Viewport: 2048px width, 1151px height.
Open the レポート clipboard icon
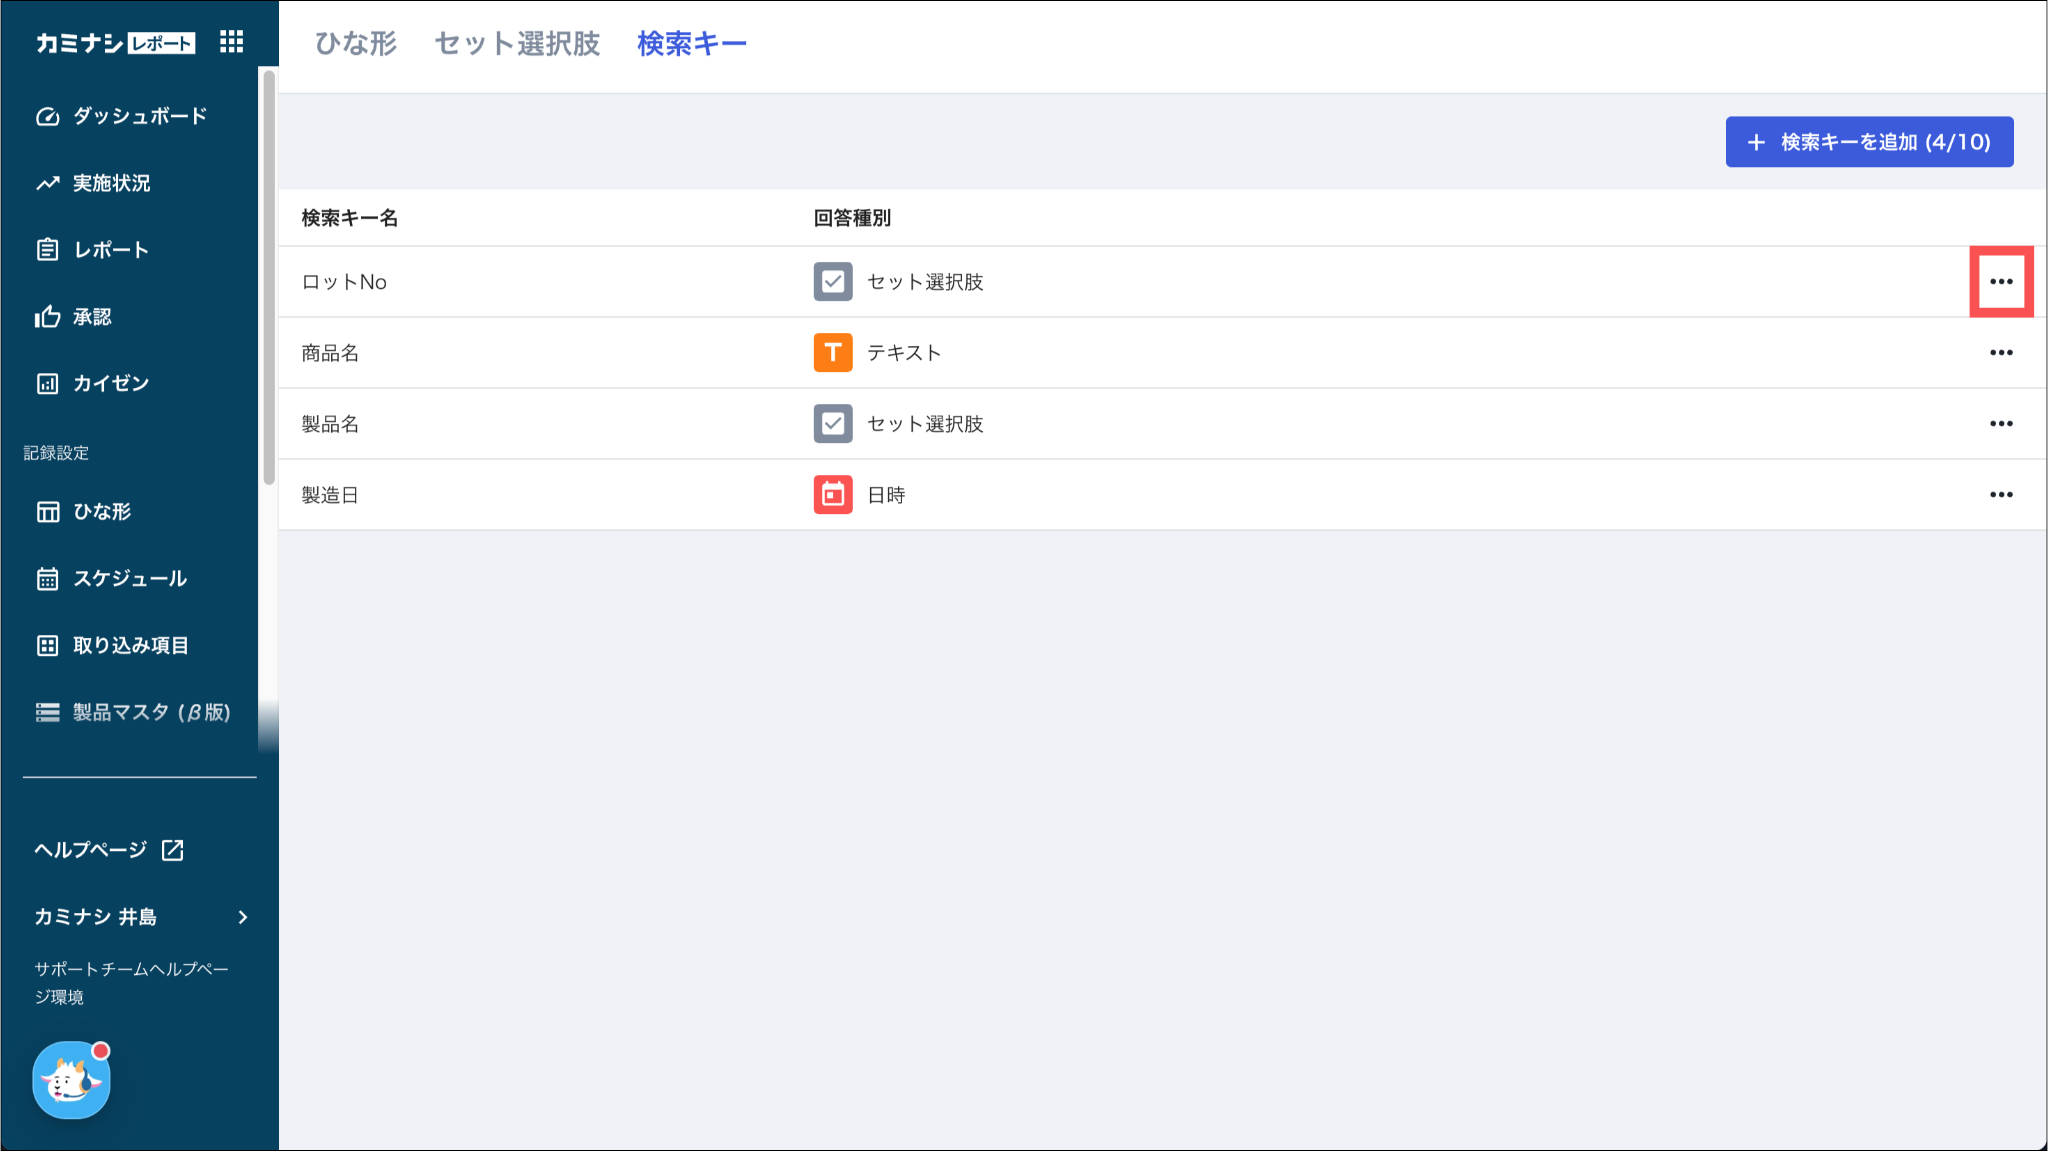[x=47, y=250]
